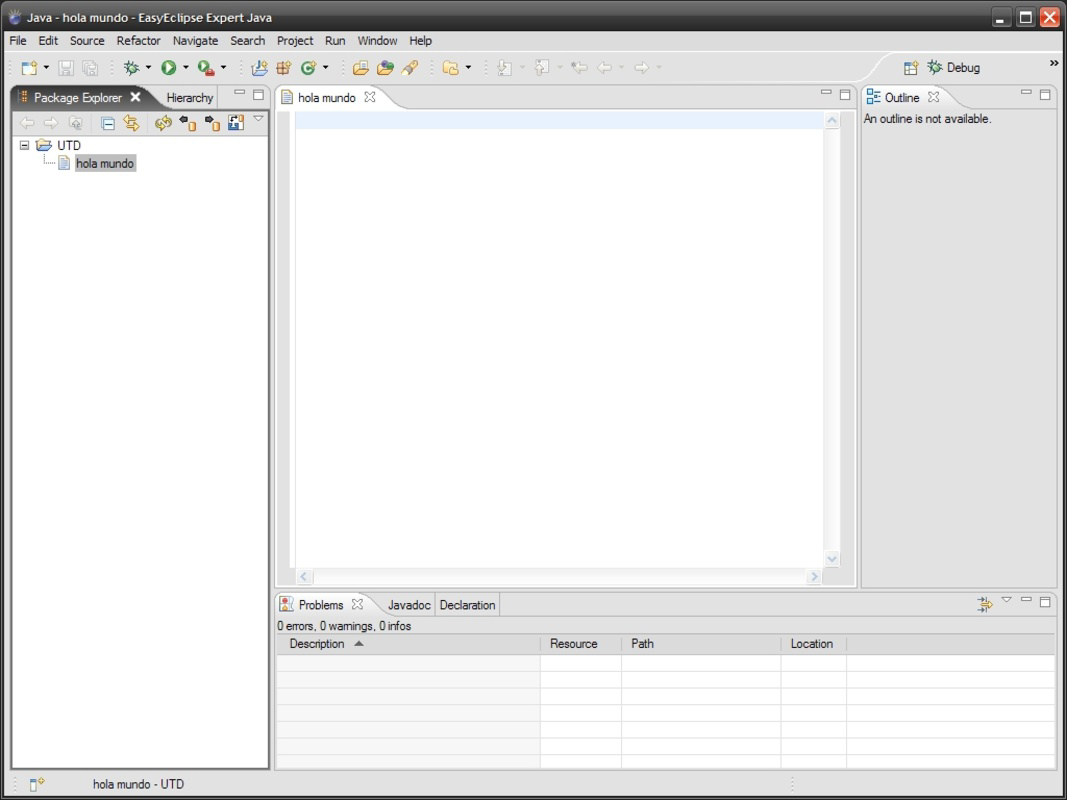Screen dimensions: 1067x800
Task: Collapse All in Package Explorer
Action: 106,122
